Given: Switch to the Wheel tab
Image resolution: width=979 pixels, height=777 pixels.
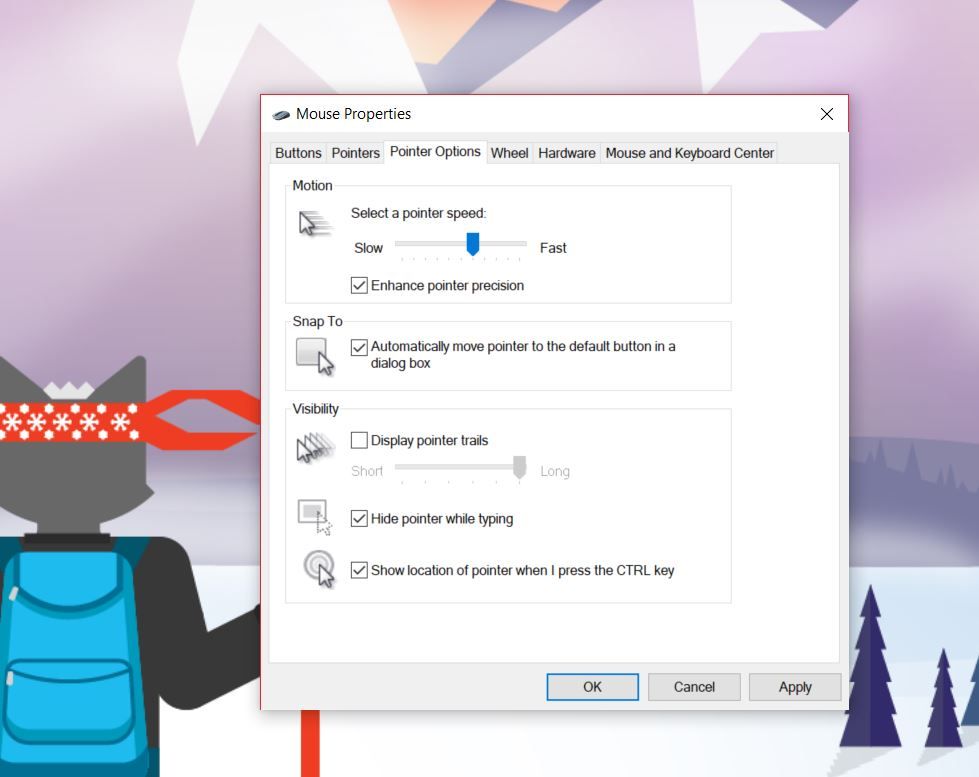Looking at the screenshot, I should pos(509,152).
